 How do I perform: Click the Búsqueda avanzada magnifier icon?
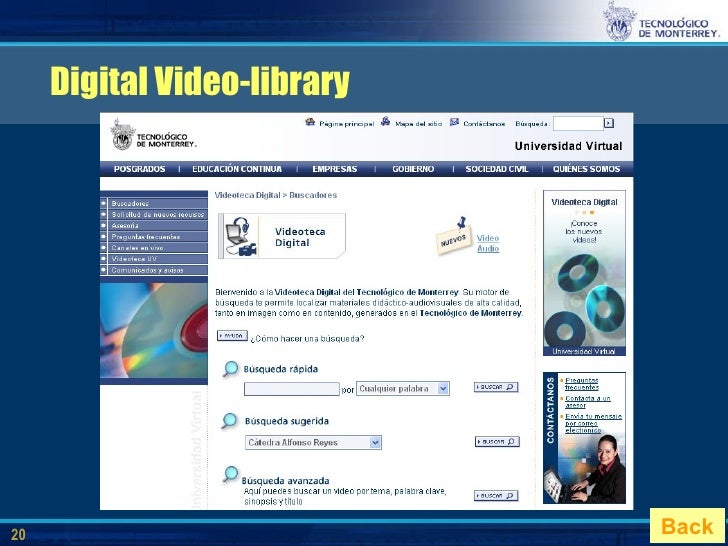click(230, 474)
